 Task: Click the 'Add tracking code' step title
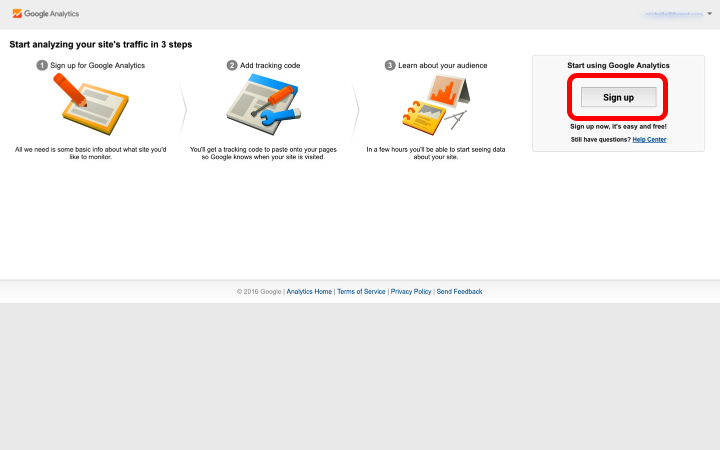click(x=270, y=65)
